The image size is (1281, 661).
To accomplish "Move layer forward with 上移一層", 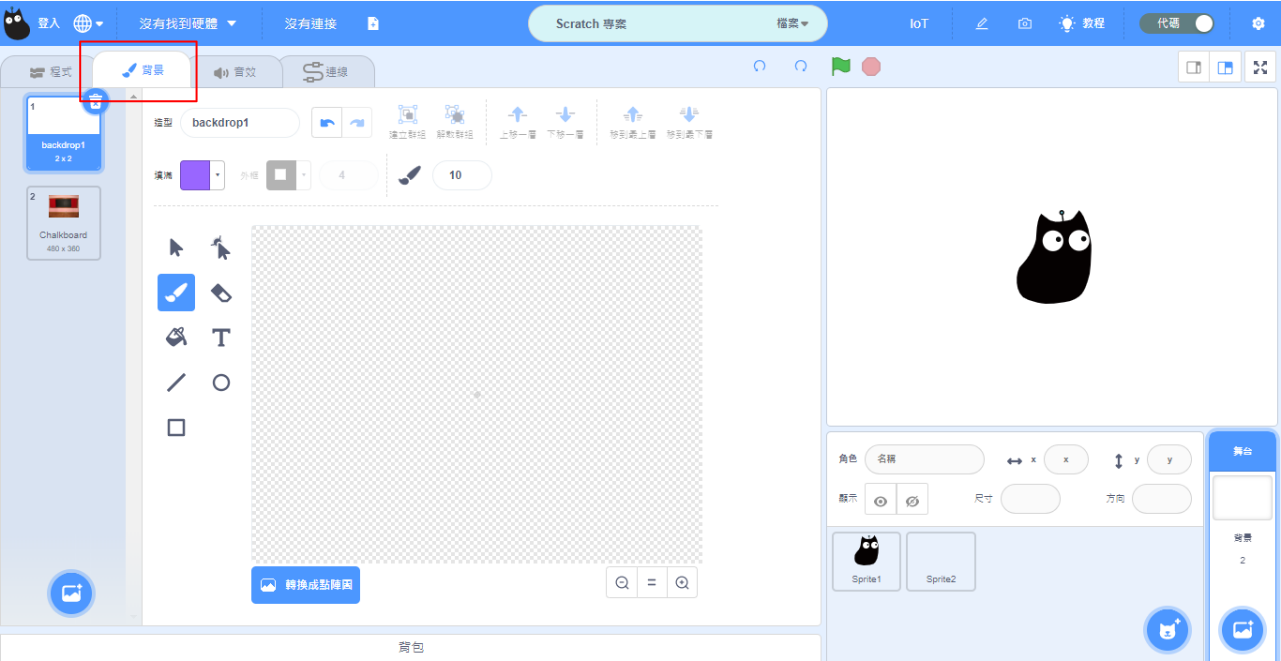I will pyautogui.click(x=518, y=122).
